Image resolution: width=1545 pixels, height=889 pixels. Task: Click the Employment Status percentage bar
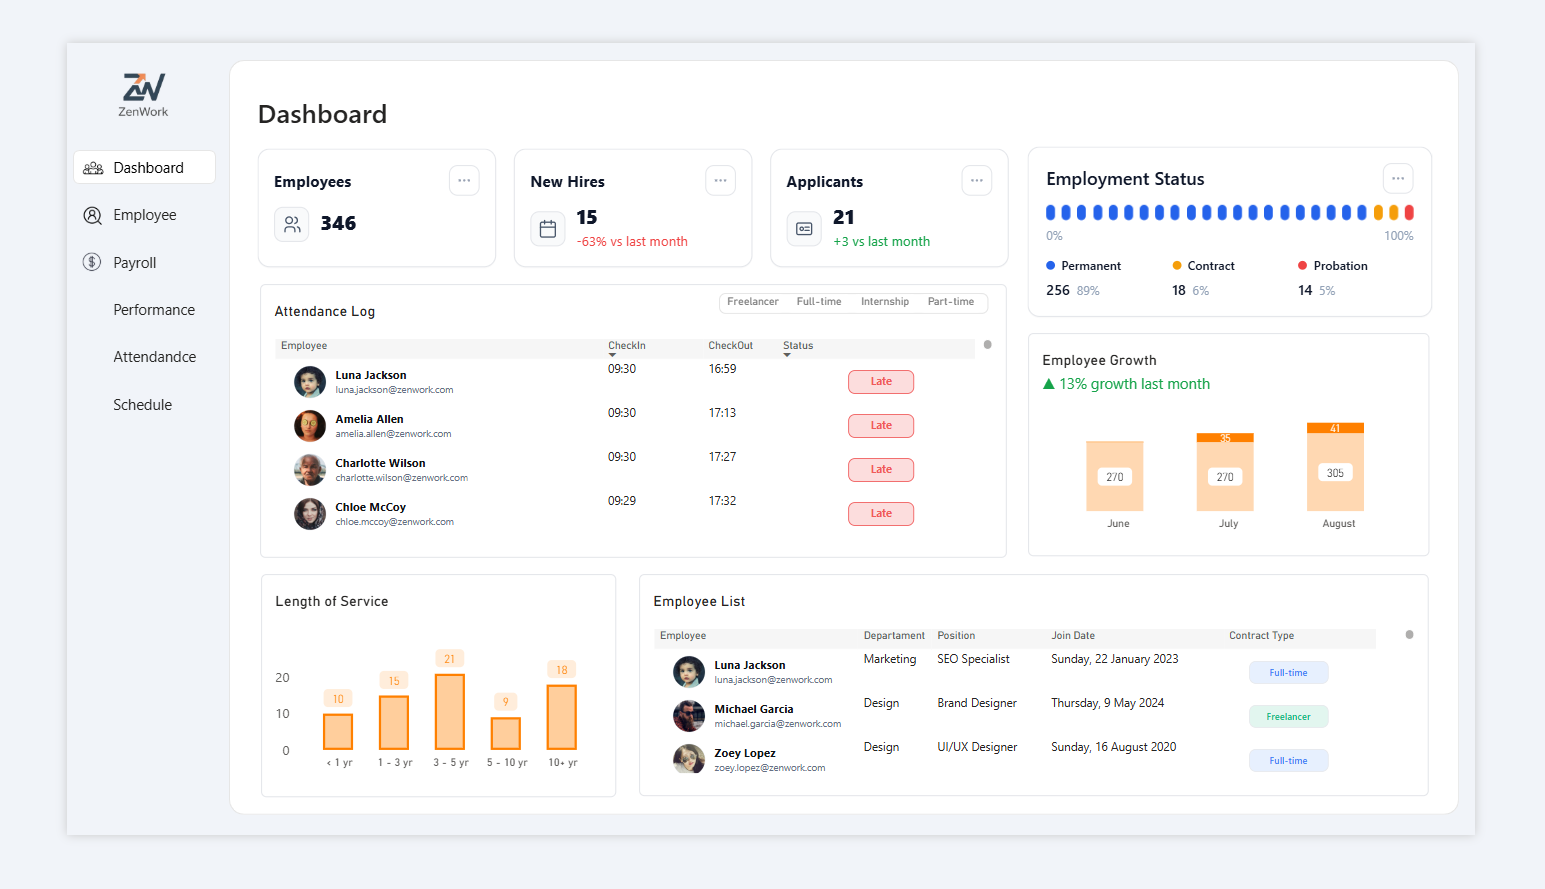1228,212
